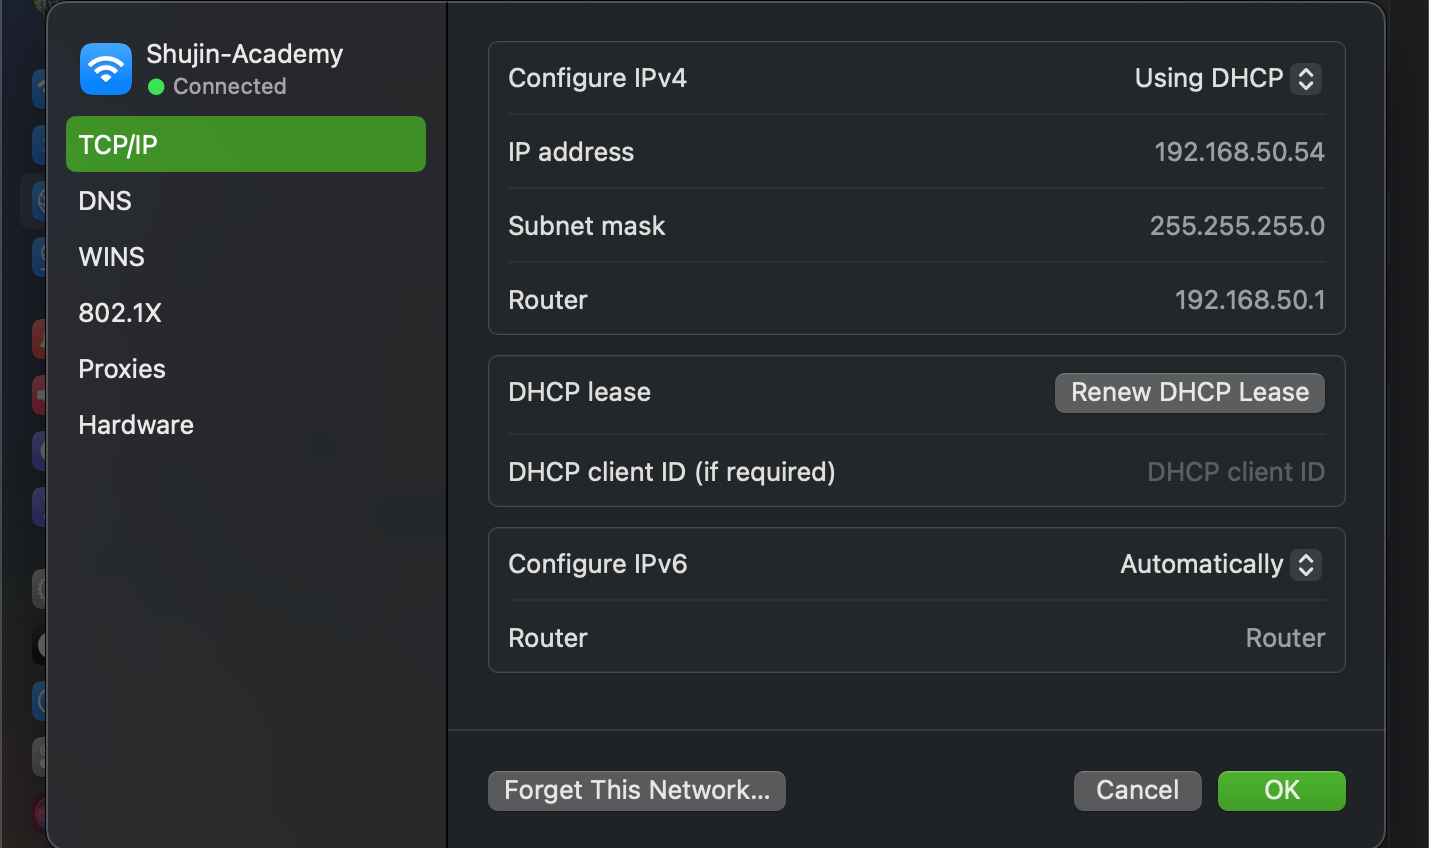Screen dimensions: 1429x848
Task: Open the WINS settings
Action: 110,256
